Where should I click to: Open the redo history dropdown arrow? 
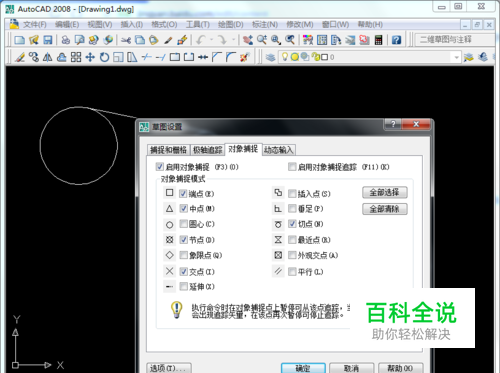[233, 40]
